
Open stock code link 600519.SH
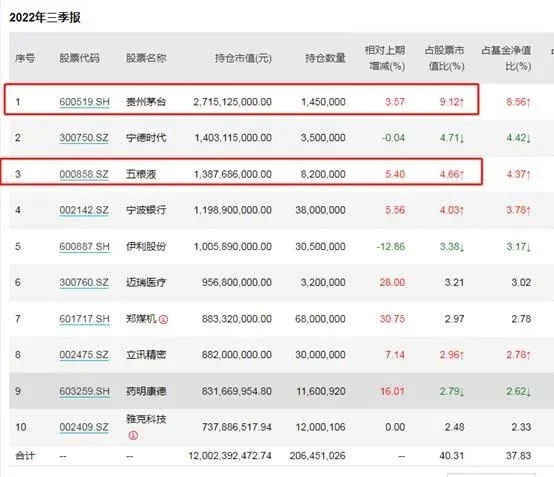pos(84,102)
